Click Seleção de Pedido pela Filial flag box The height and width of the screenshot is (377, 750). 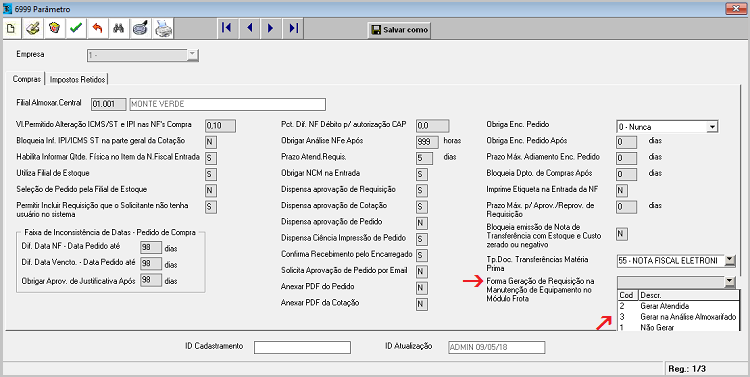coord(211,191)
